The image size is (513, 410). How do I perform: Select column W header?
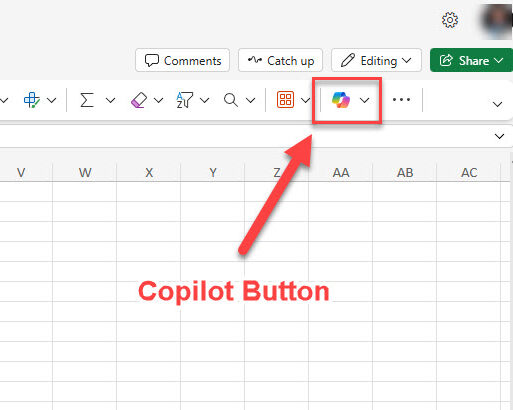click(85, 173)
